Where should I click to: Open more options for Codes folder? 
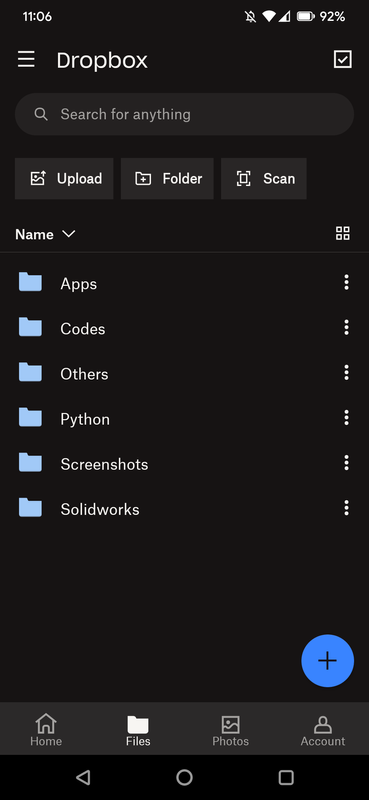click(x=347, y=327)
